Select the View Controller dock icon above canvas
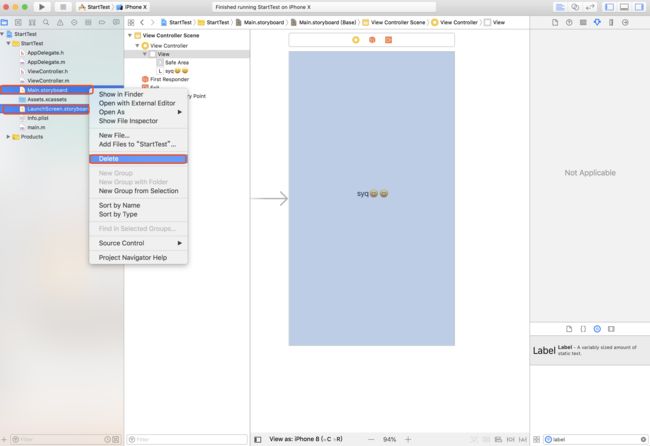This screenshot has height=446, width=650. pyautogui.click(x=356, y=40)
